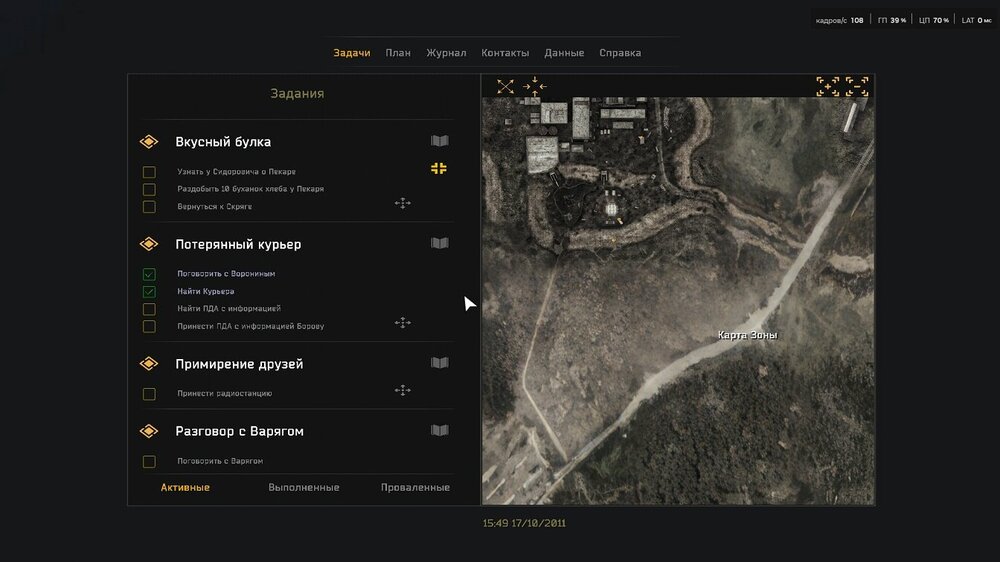Click LAT 0 мс latency indicator
Image resolution: width=1000 pixels, height=562 pixels.
point(976,20)
